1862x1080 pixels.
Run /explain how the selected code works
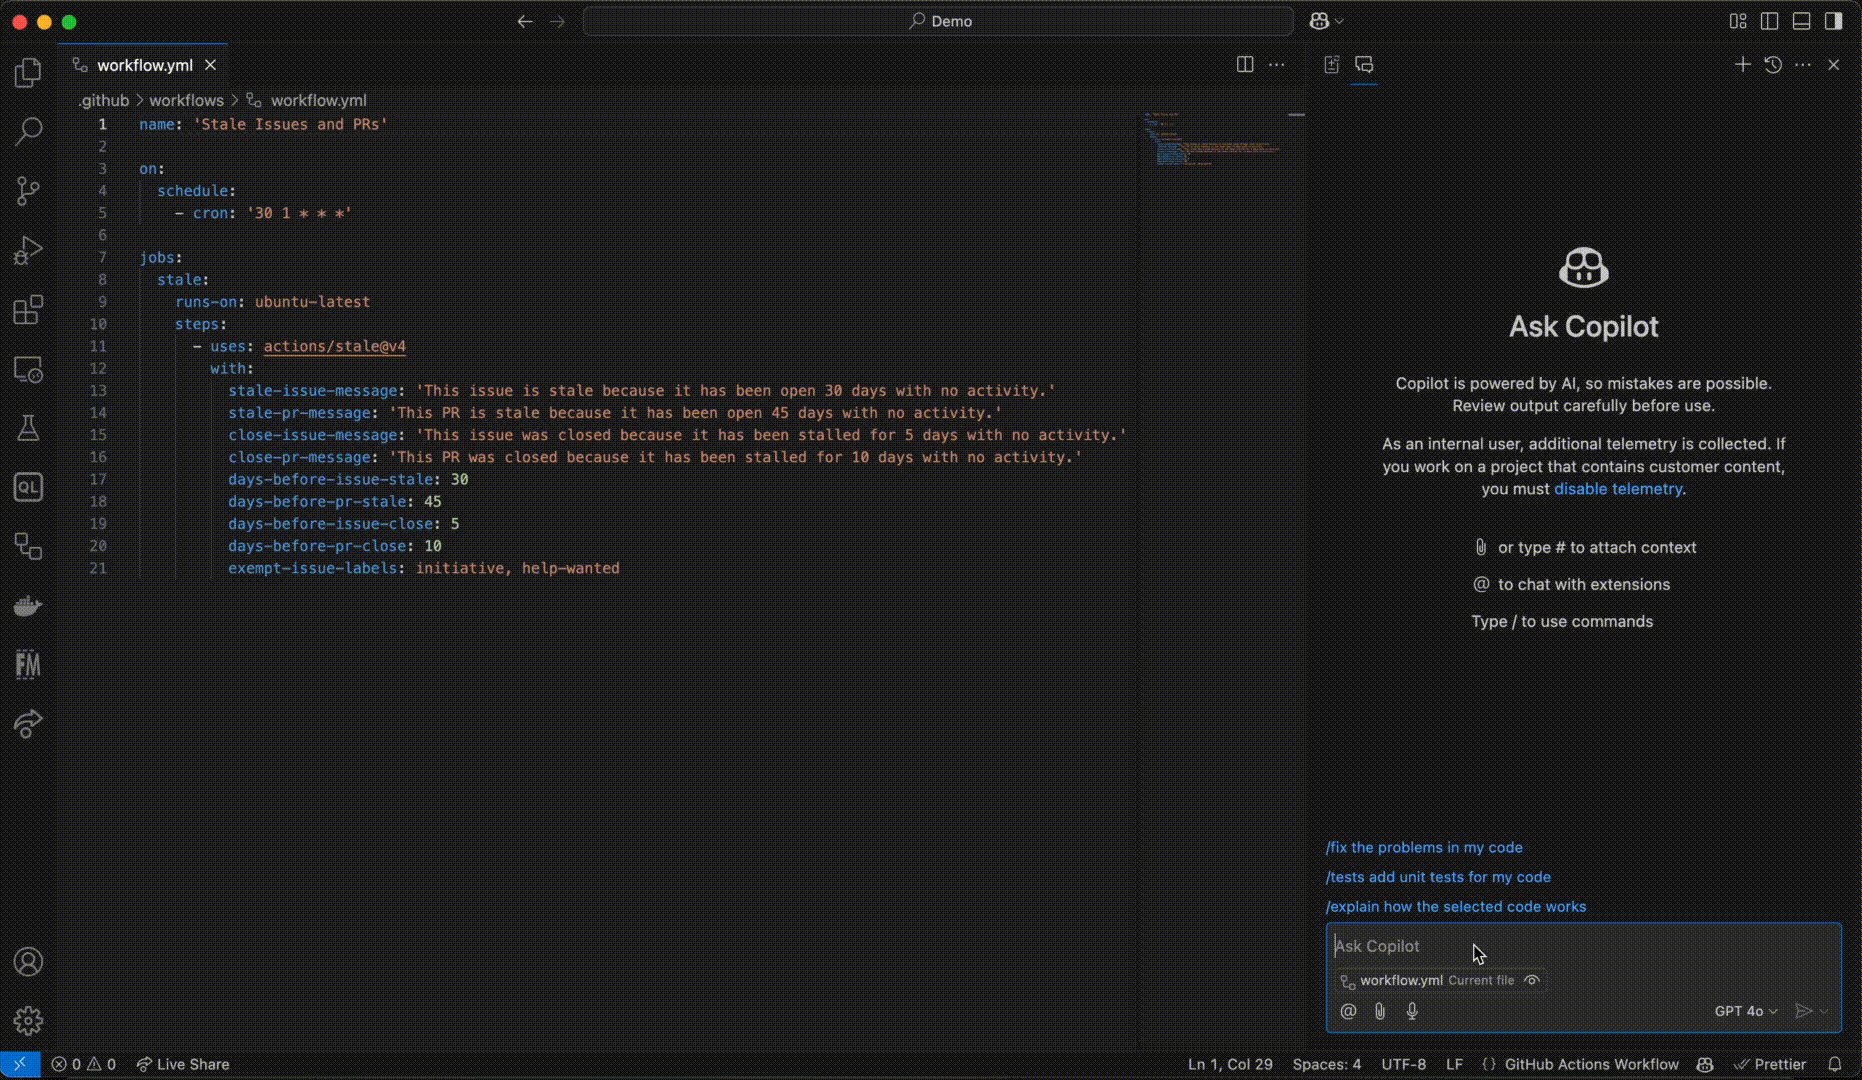pos(1456,907)
